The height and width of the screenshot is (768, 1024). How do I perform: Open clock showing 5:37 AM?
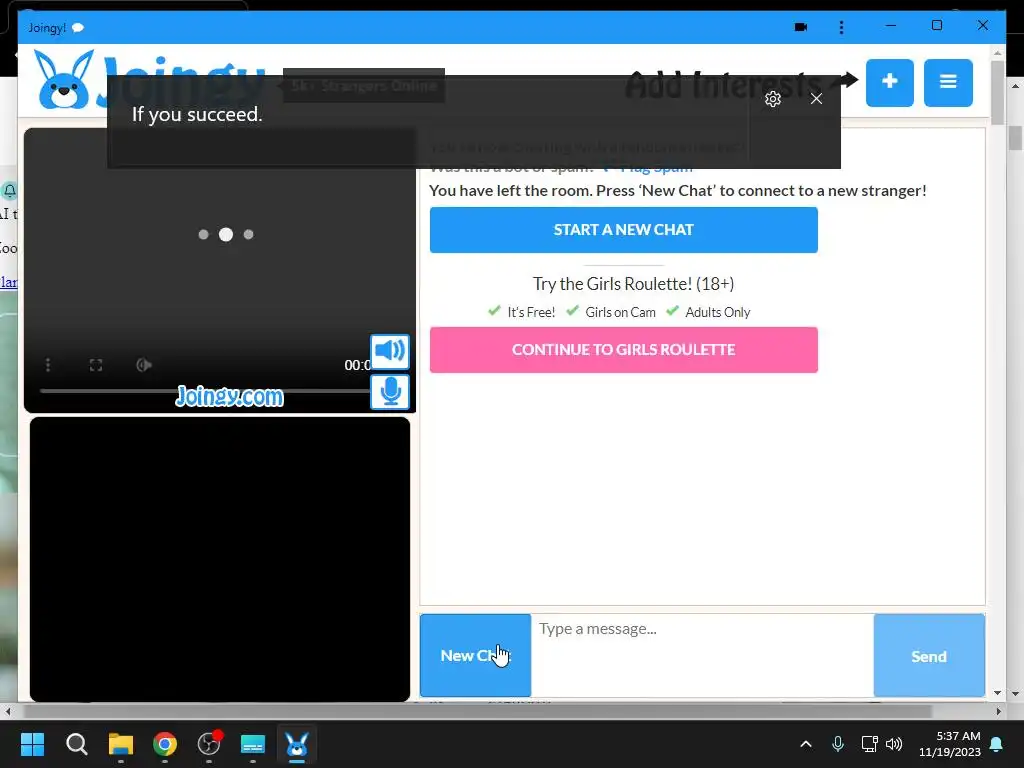coord(950,744)
